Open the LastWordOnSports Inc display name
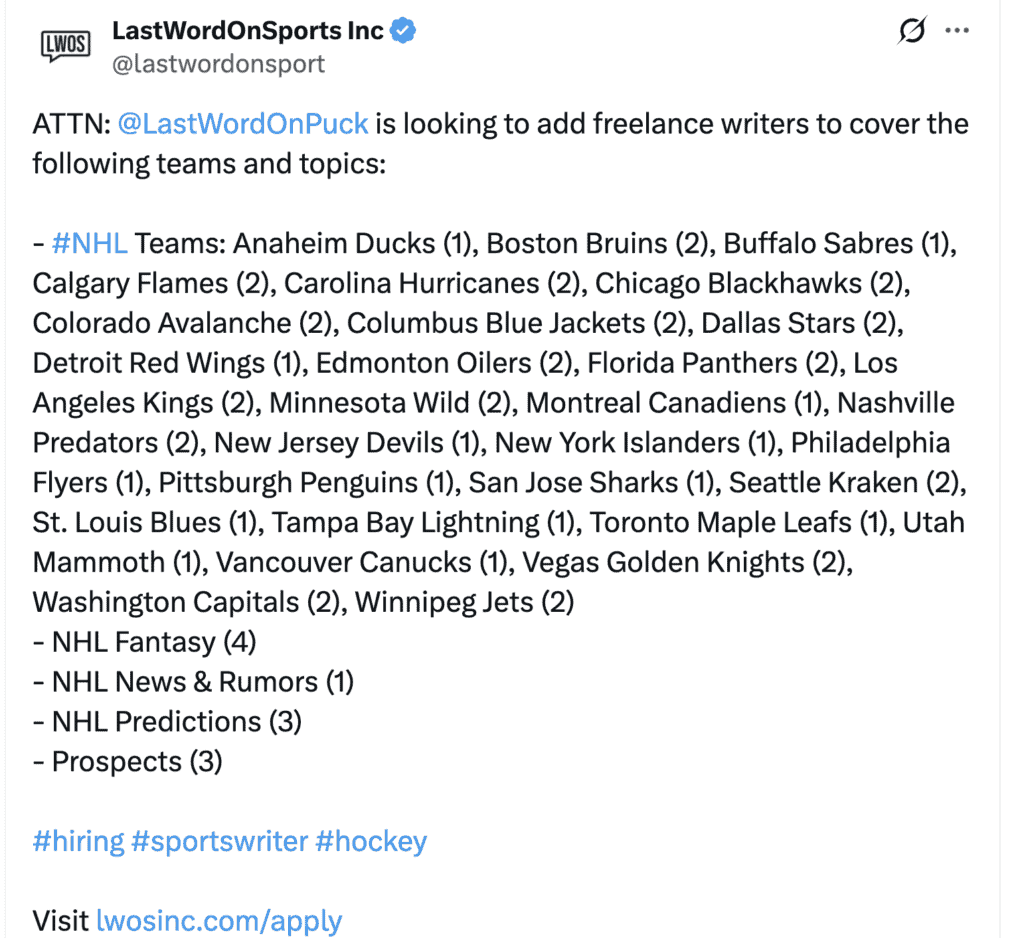 248,31
